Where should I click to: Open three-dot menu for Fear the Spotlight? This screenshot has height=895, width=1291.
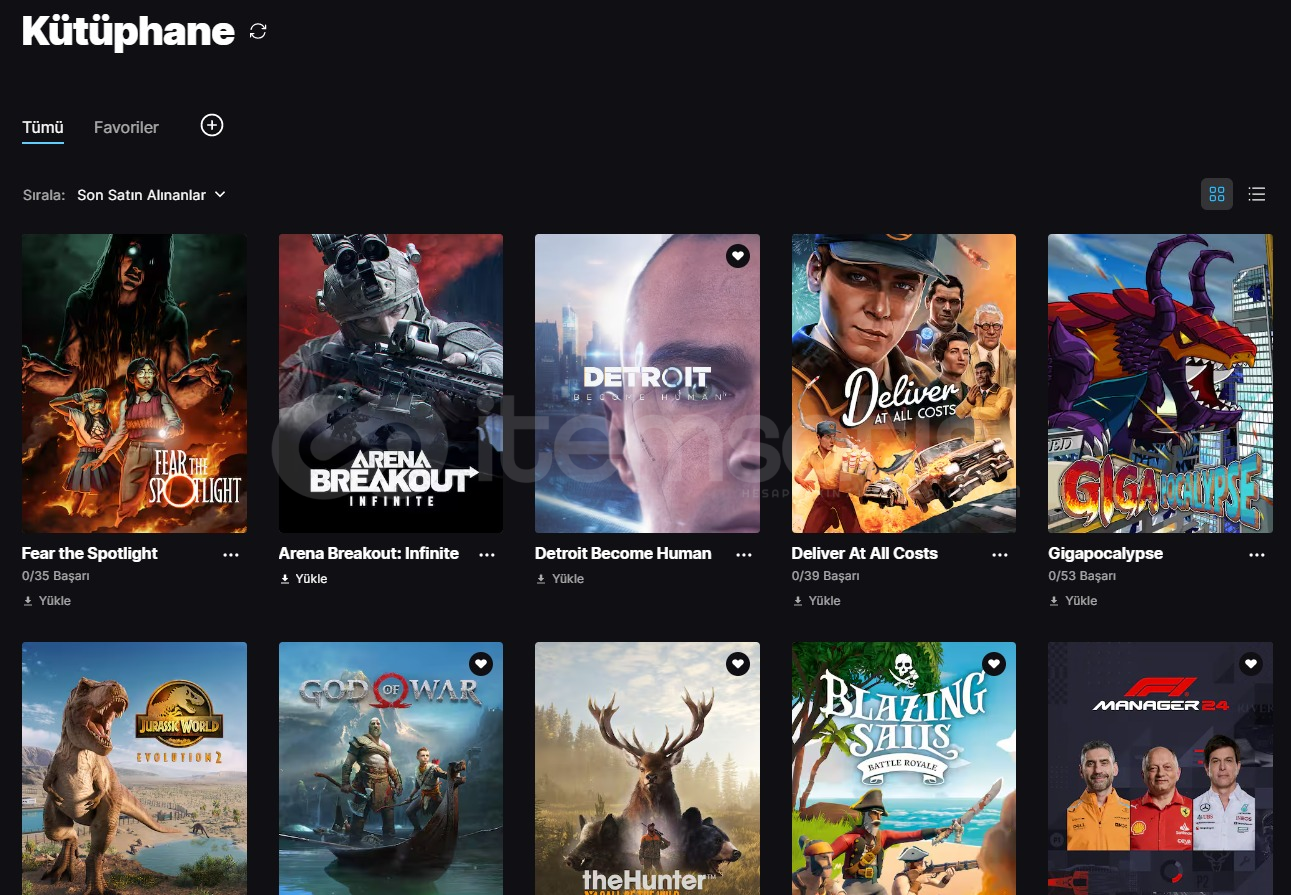231,554
